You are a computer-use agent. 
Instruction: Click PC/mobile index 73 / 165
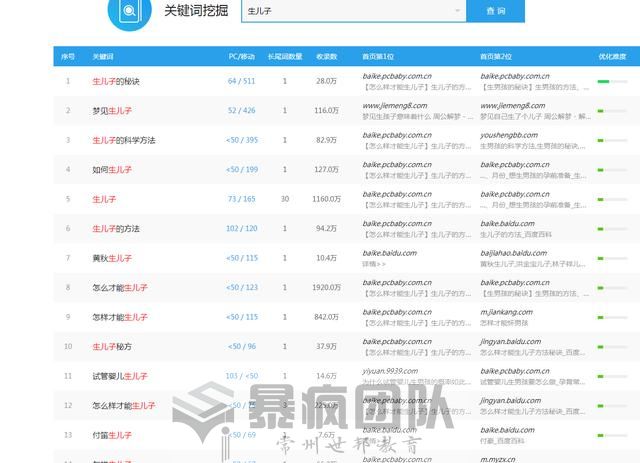click(241, 199)
